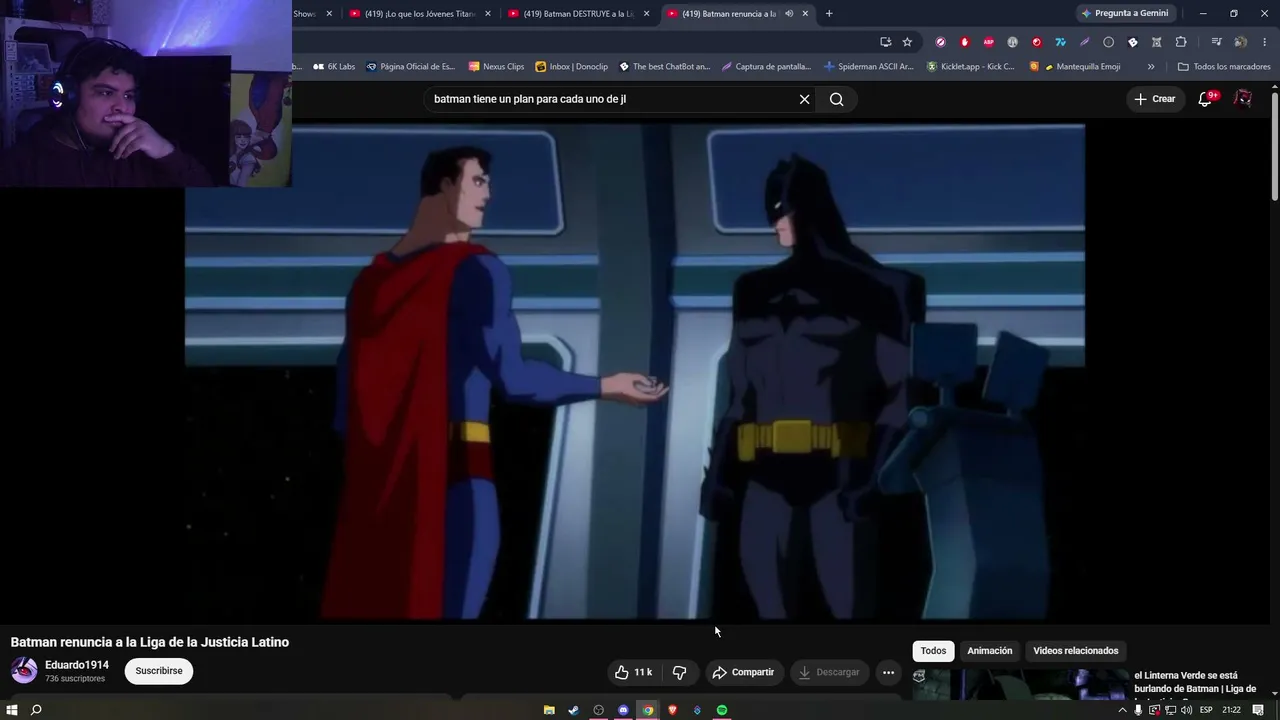Open Google Chrome from the taskbar
The image size is (1280, 720).
[x=648, y=710]
